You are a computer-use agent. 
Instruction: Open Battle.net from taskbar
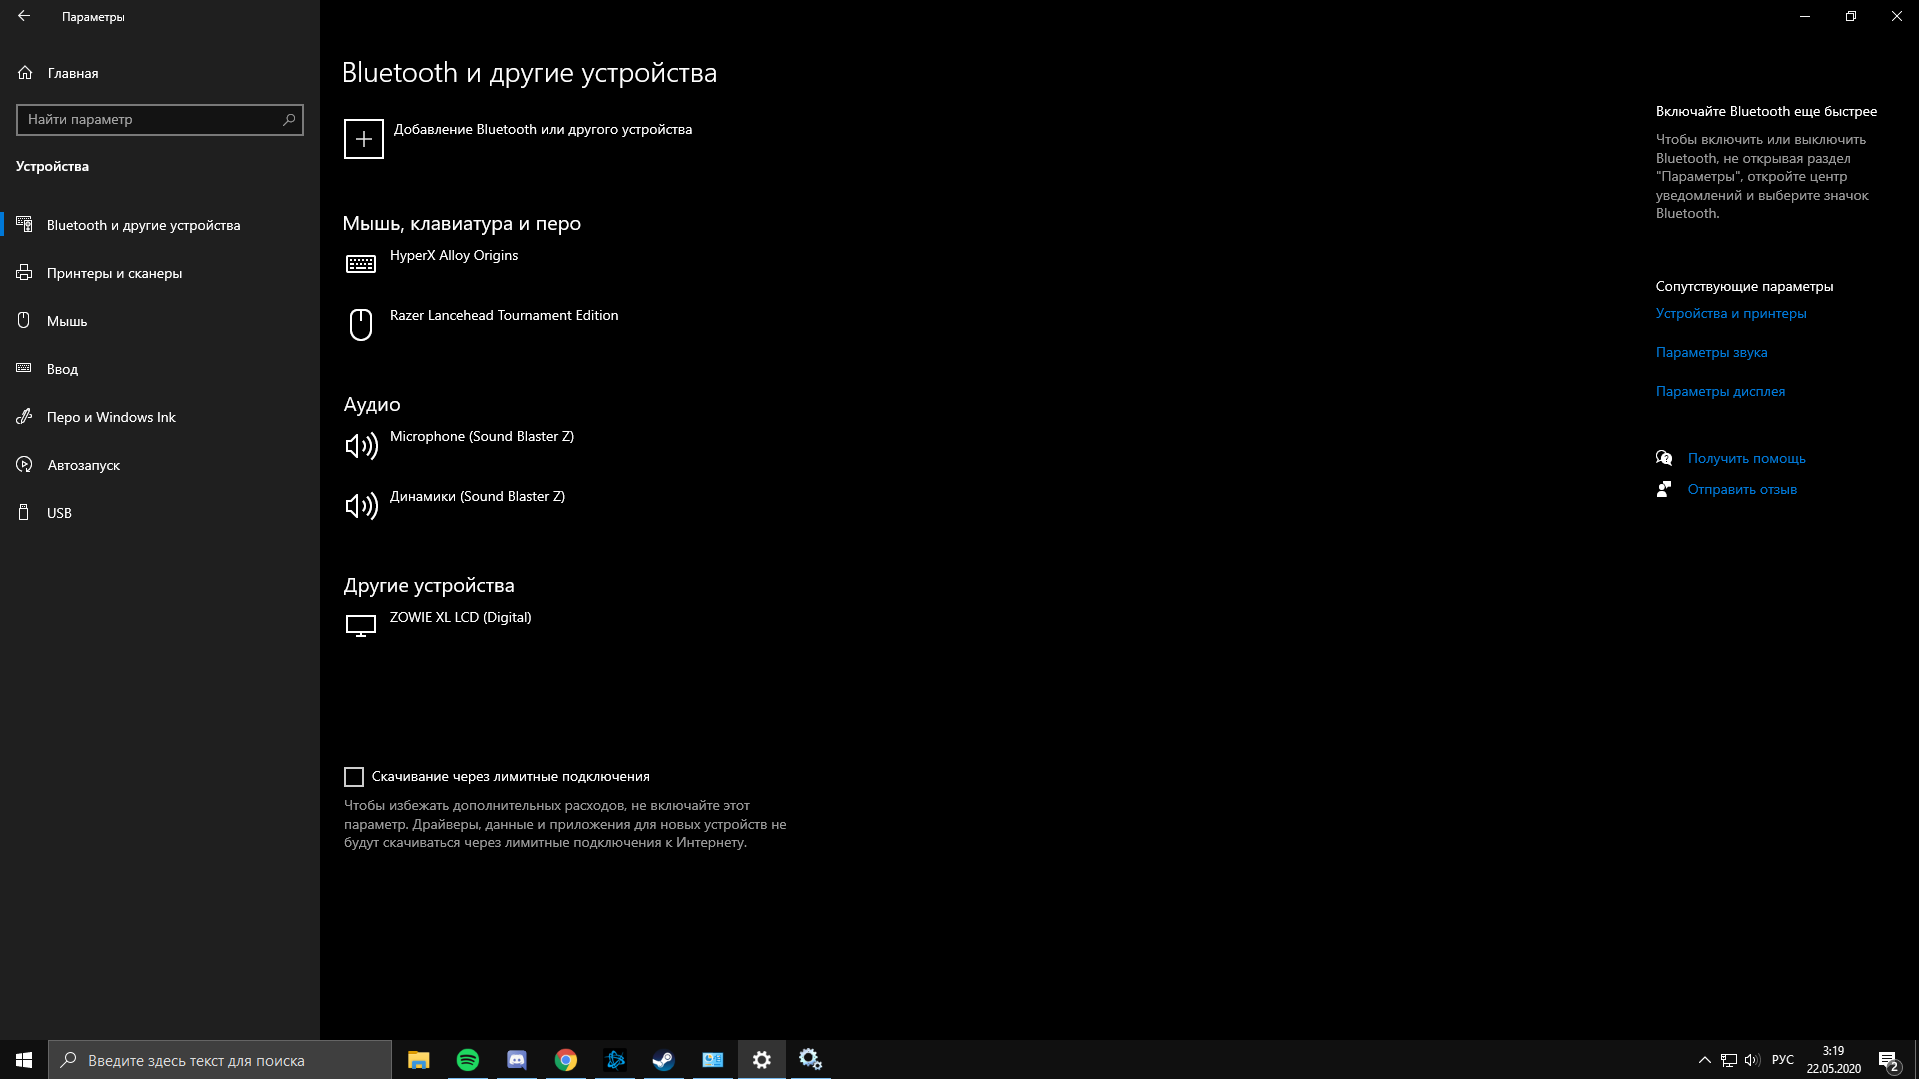[x=615, y=1060]
